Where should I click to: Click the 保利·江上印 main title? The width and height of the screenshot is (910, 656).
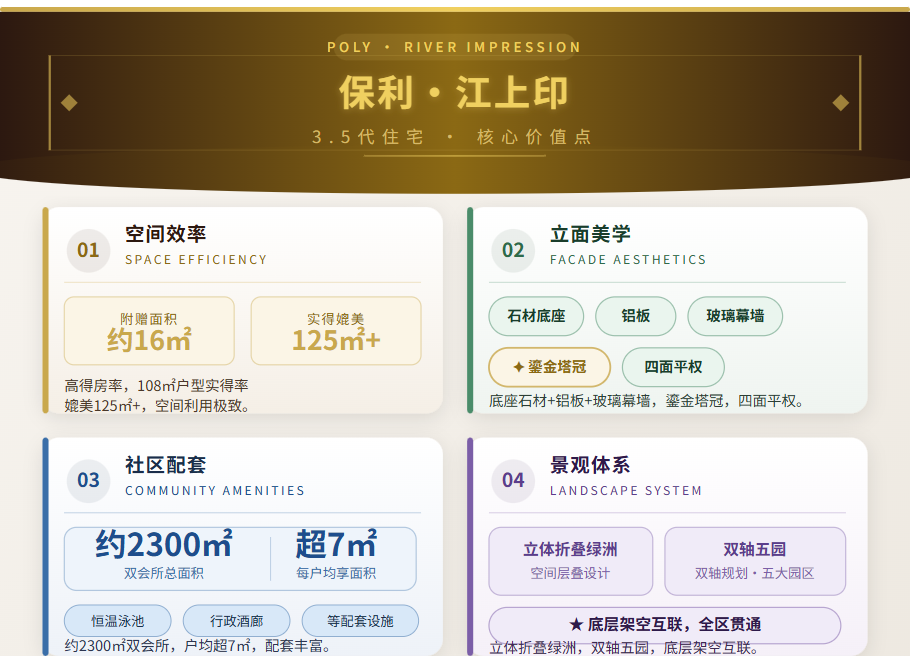[x=454, y=92]
